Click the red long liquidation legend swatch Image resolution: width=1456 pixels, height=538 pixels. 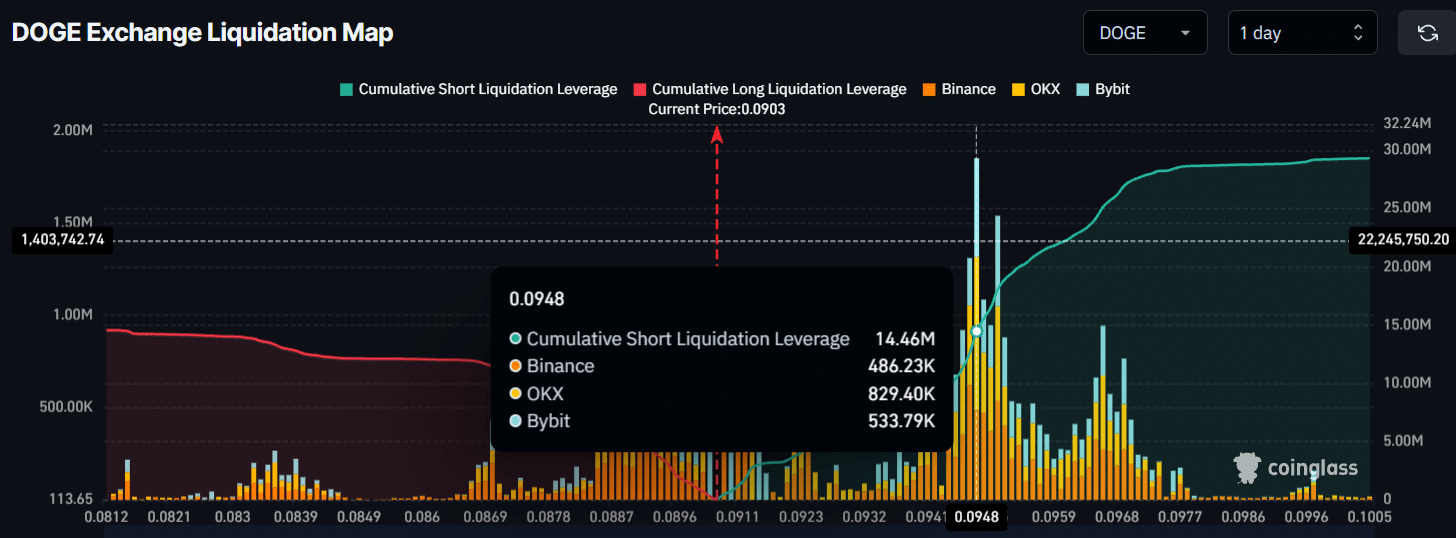639,89
